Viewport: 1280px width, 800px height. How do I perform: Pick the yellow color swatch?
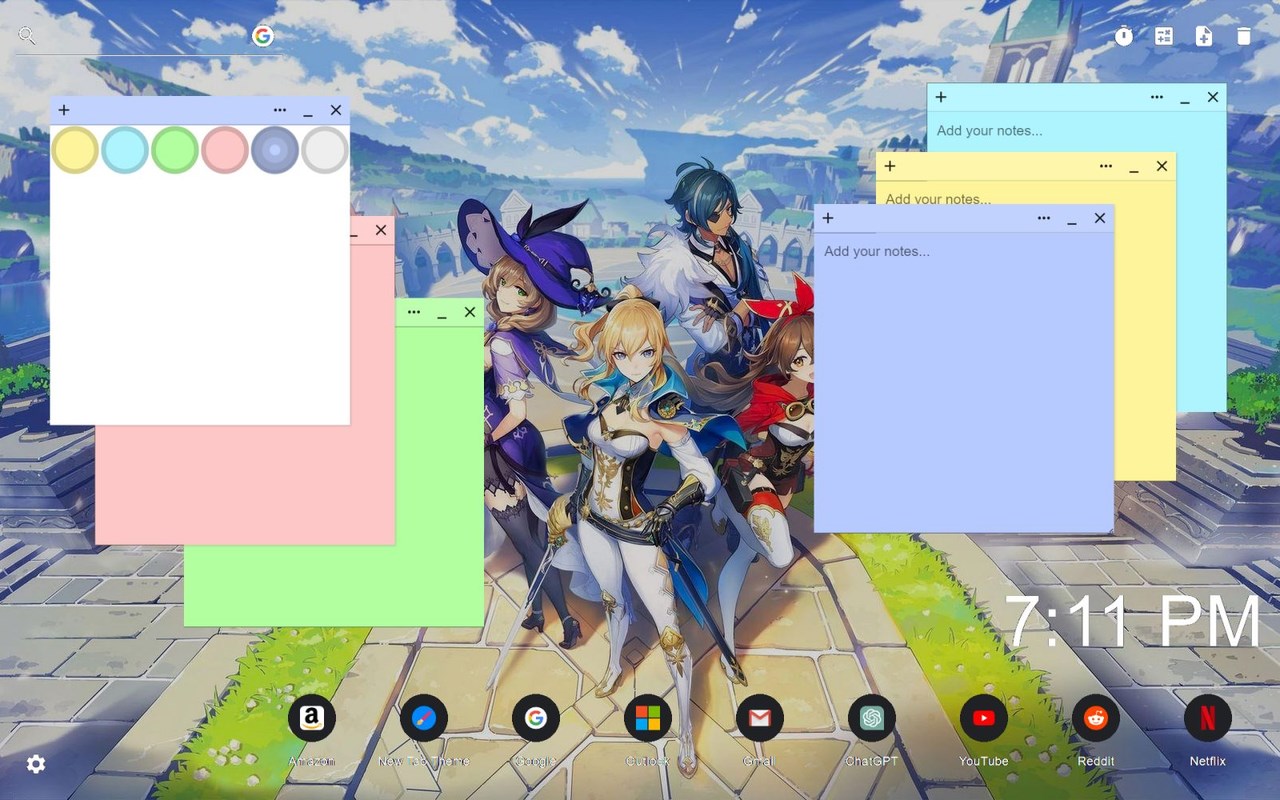tap(75, 150)
